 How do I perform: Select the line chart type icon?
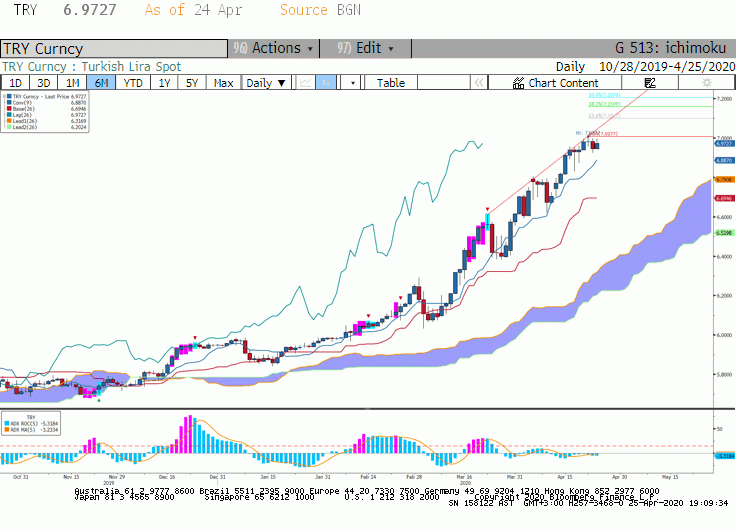click(x=306, y=83)
